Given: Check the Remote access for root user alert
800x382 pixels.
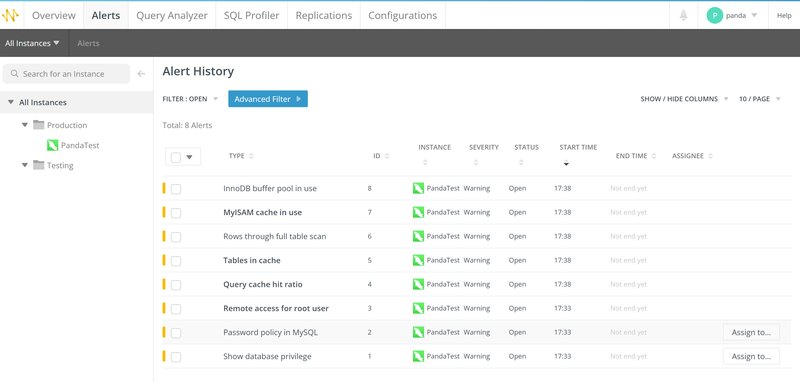Looking at the screenshot, I should pyautogui.click(x=176, y=309).
